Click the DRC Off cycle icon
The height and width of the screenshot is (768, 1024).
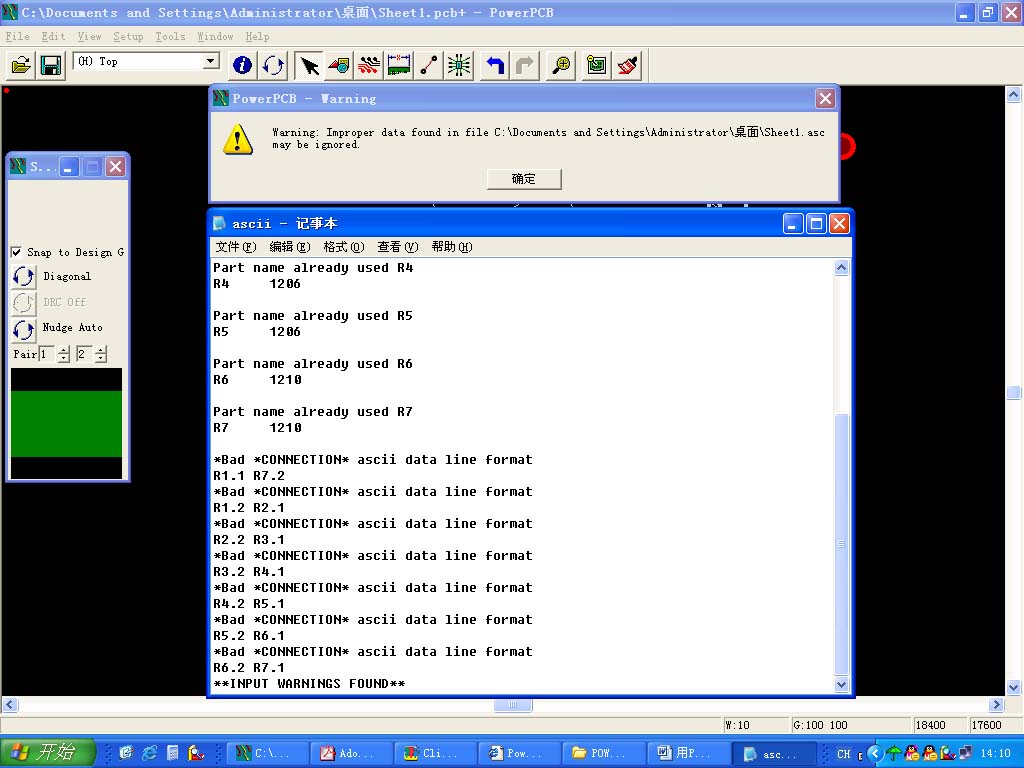[x=24, y=302]
